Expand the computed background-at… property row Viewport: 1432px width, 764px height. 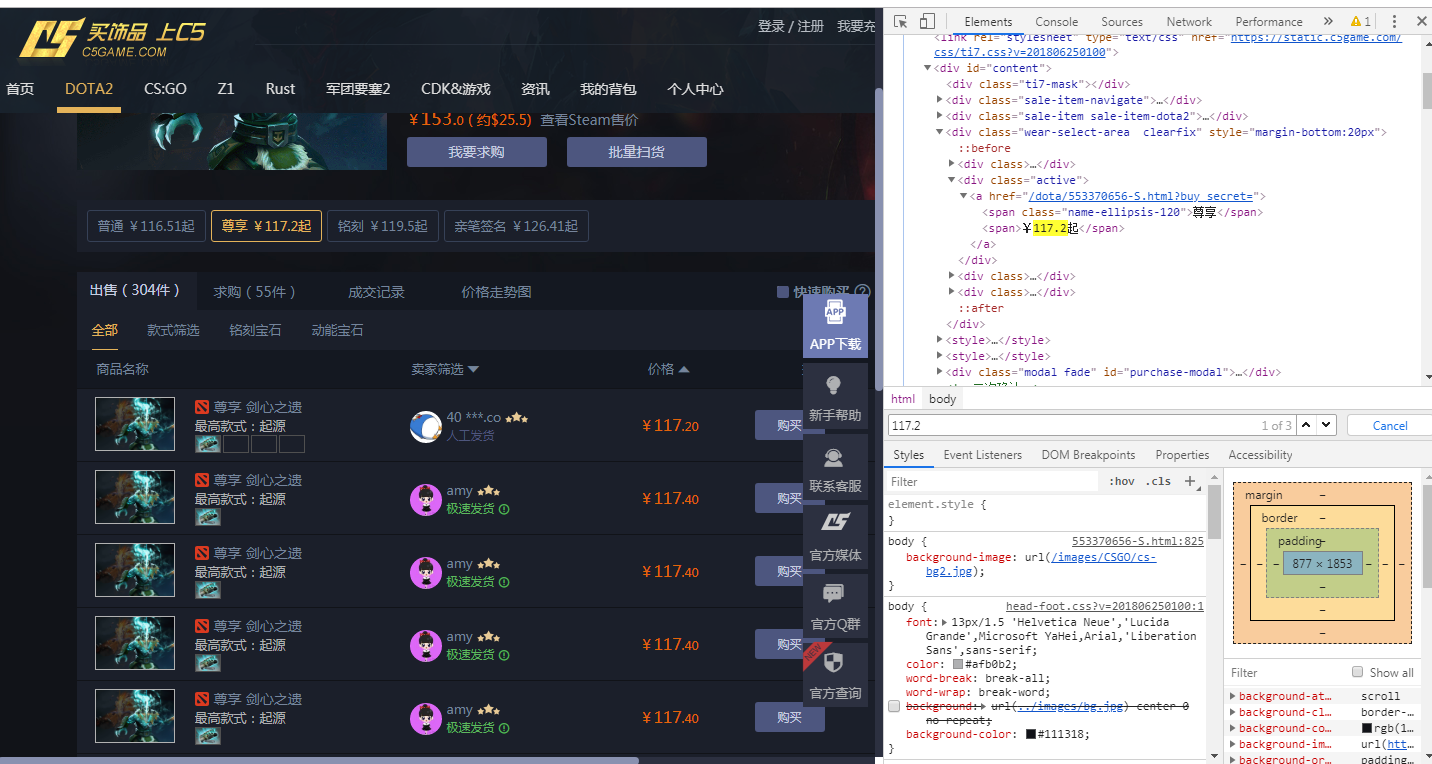1234,696
